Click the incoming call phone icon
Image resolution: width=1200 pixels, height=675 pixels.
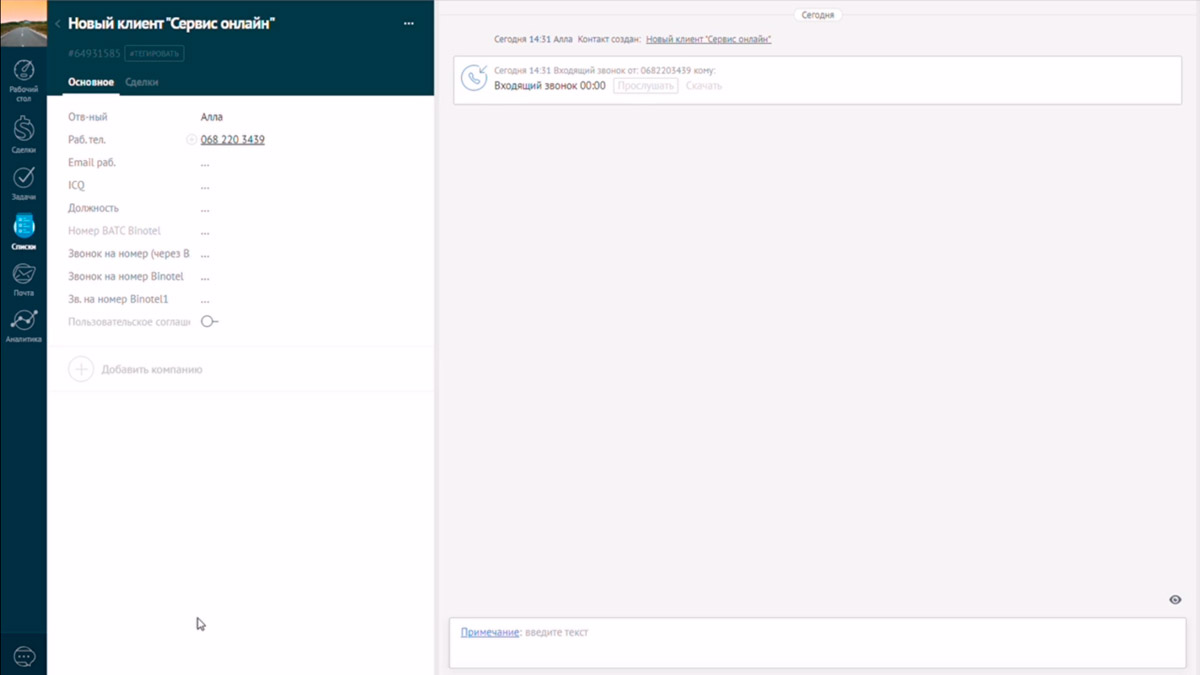[x=474, y=78]
